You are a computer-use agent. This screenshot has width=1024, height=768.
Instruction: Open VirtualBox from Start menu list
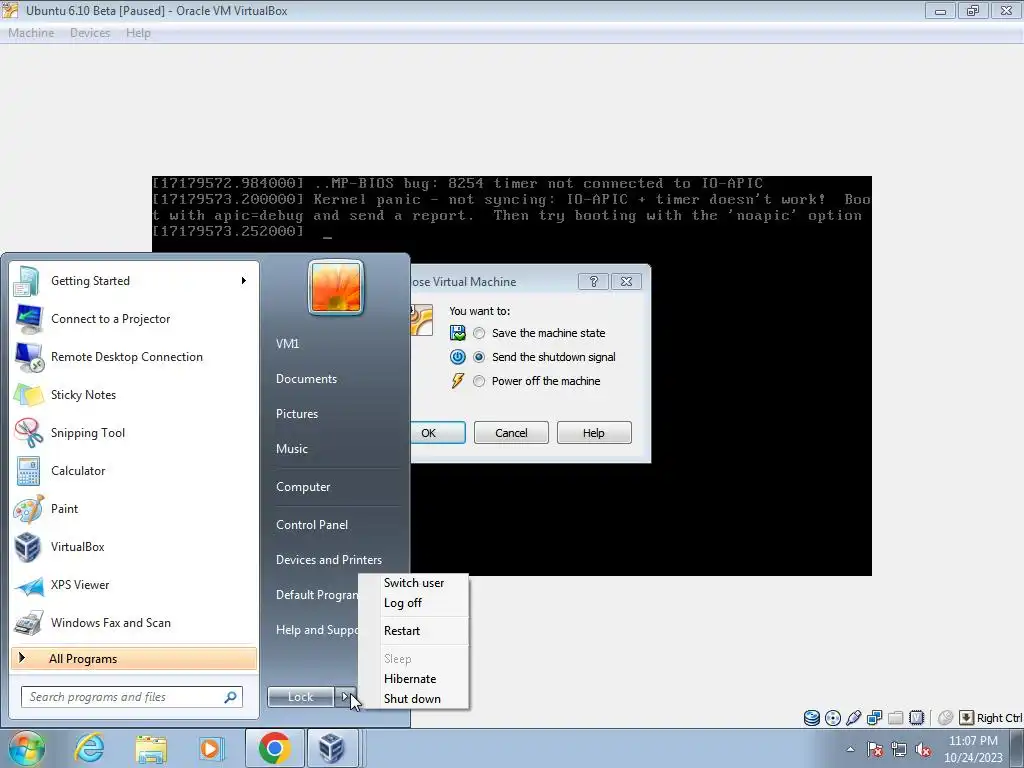click(134, 547)
